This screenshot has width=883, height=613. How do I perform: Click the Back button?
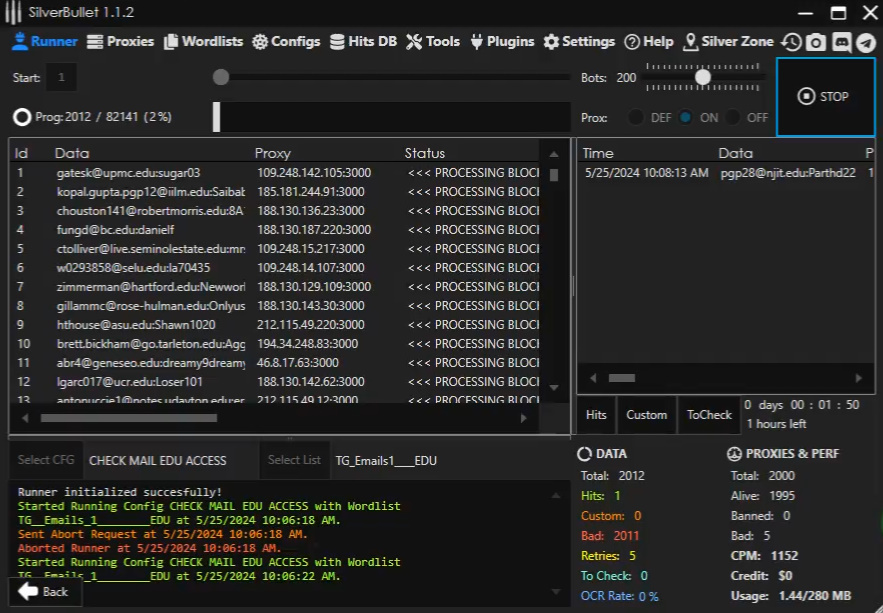click(x=45, y=592)
